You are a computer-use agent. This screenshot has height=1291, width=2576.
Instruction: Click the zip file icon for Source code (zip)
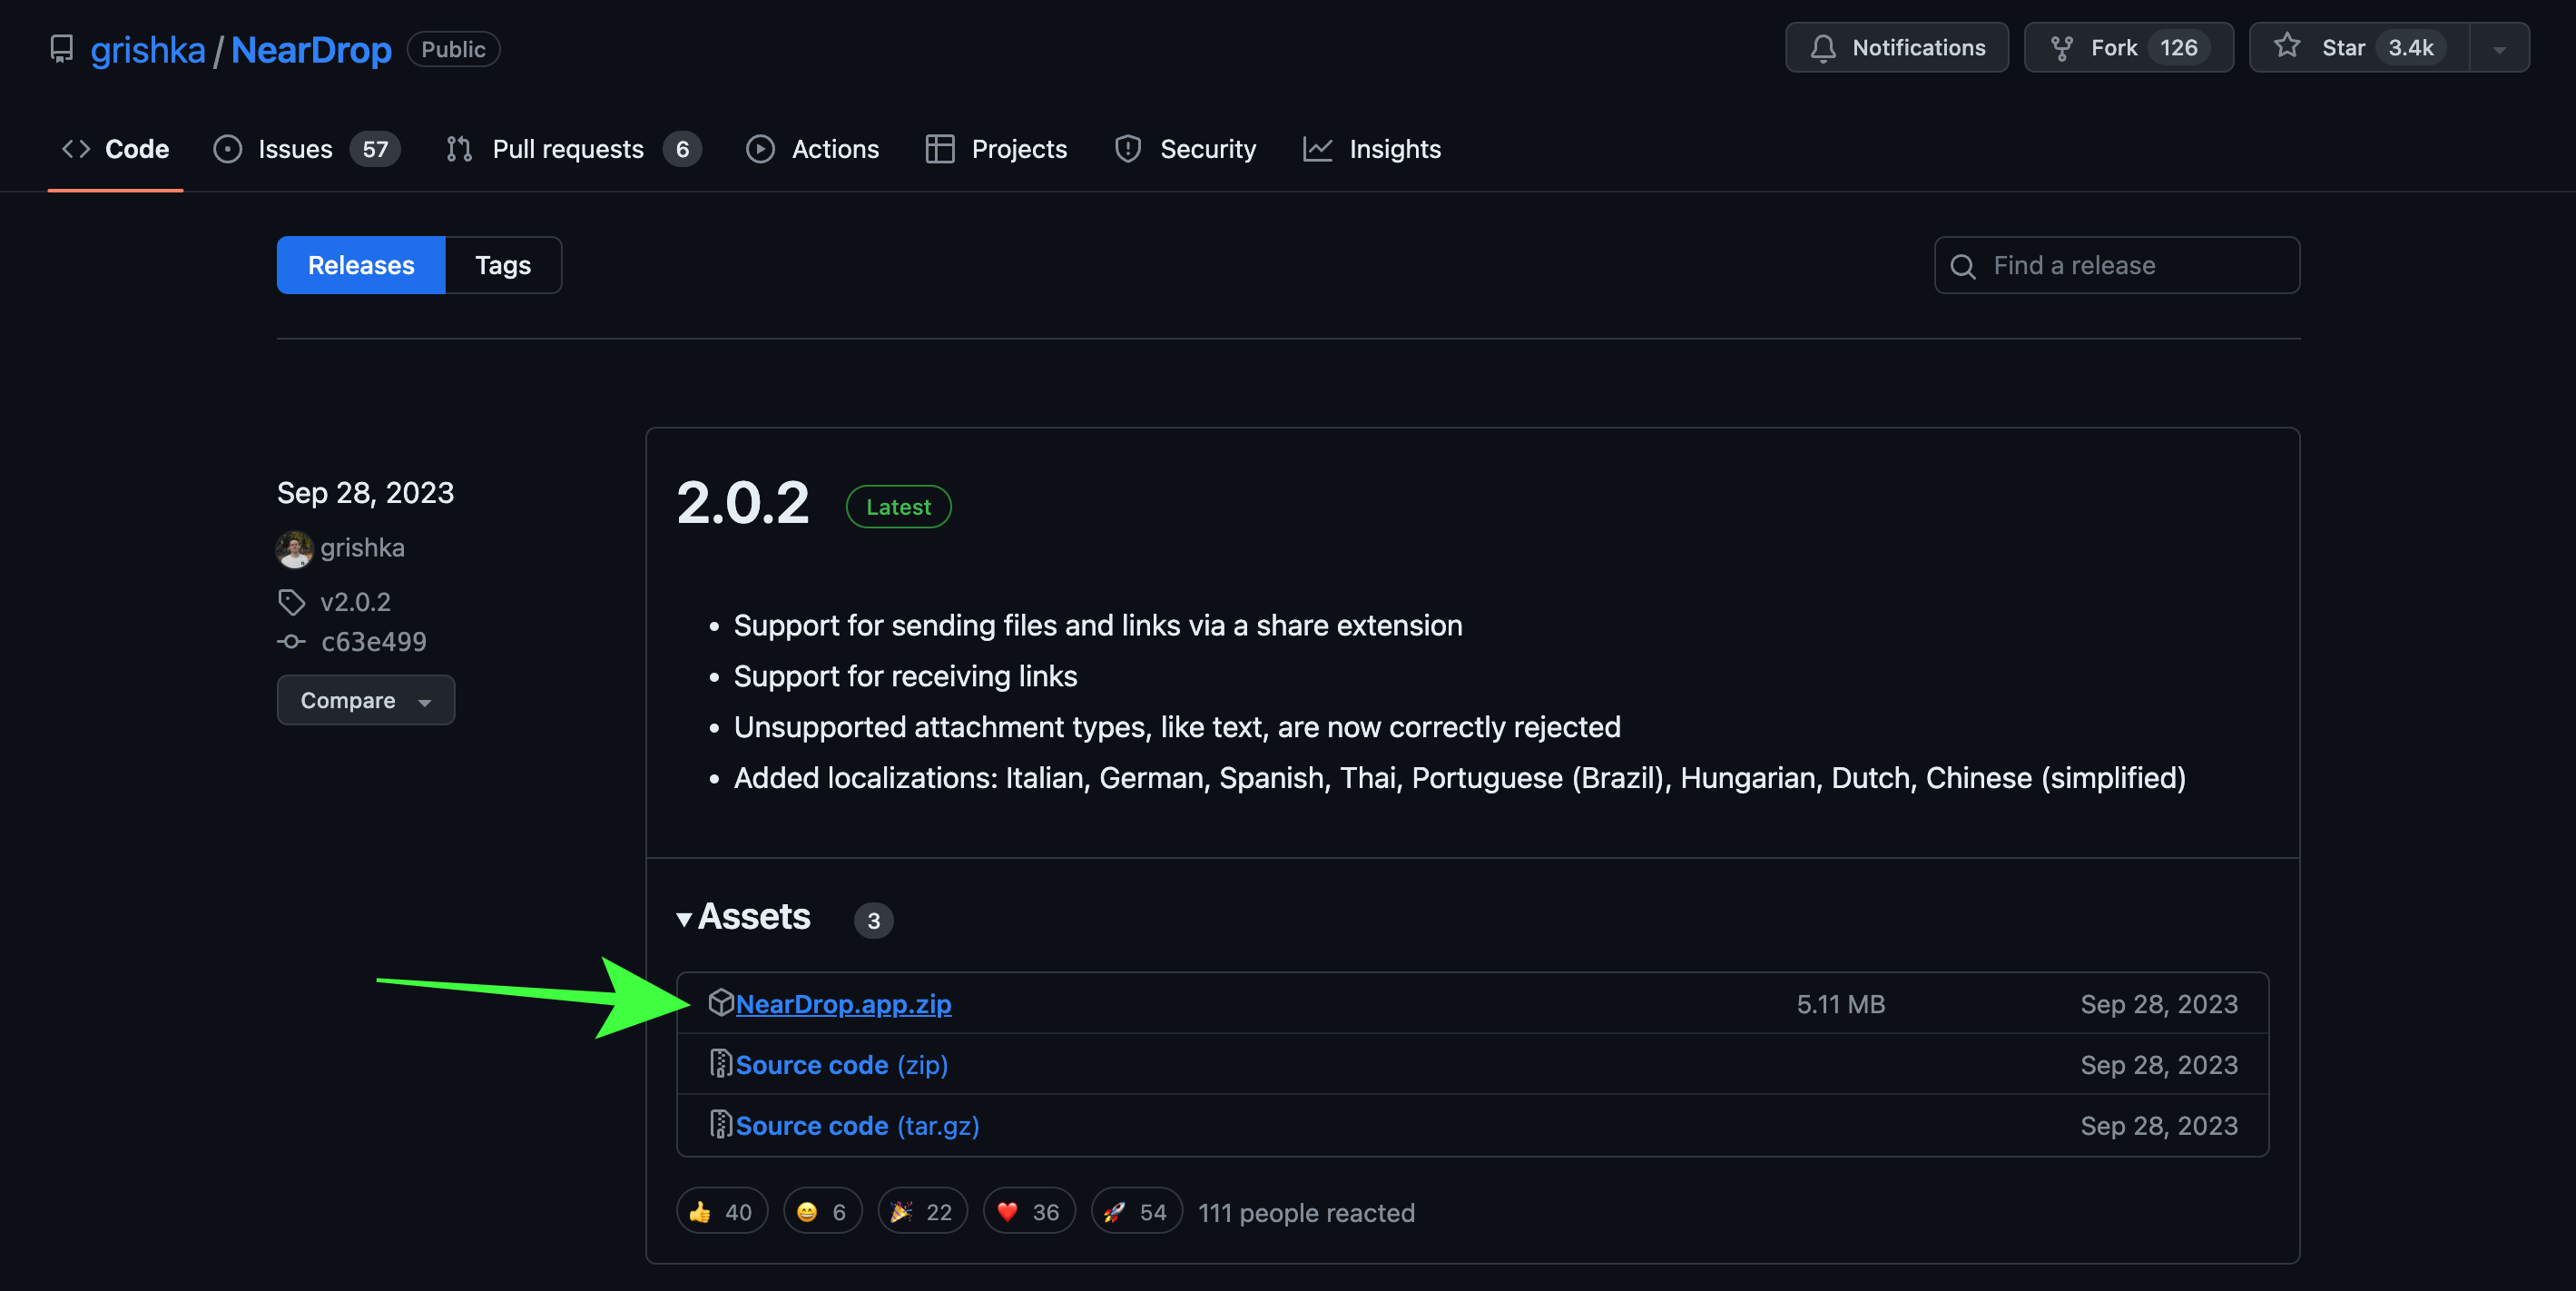720,1063
